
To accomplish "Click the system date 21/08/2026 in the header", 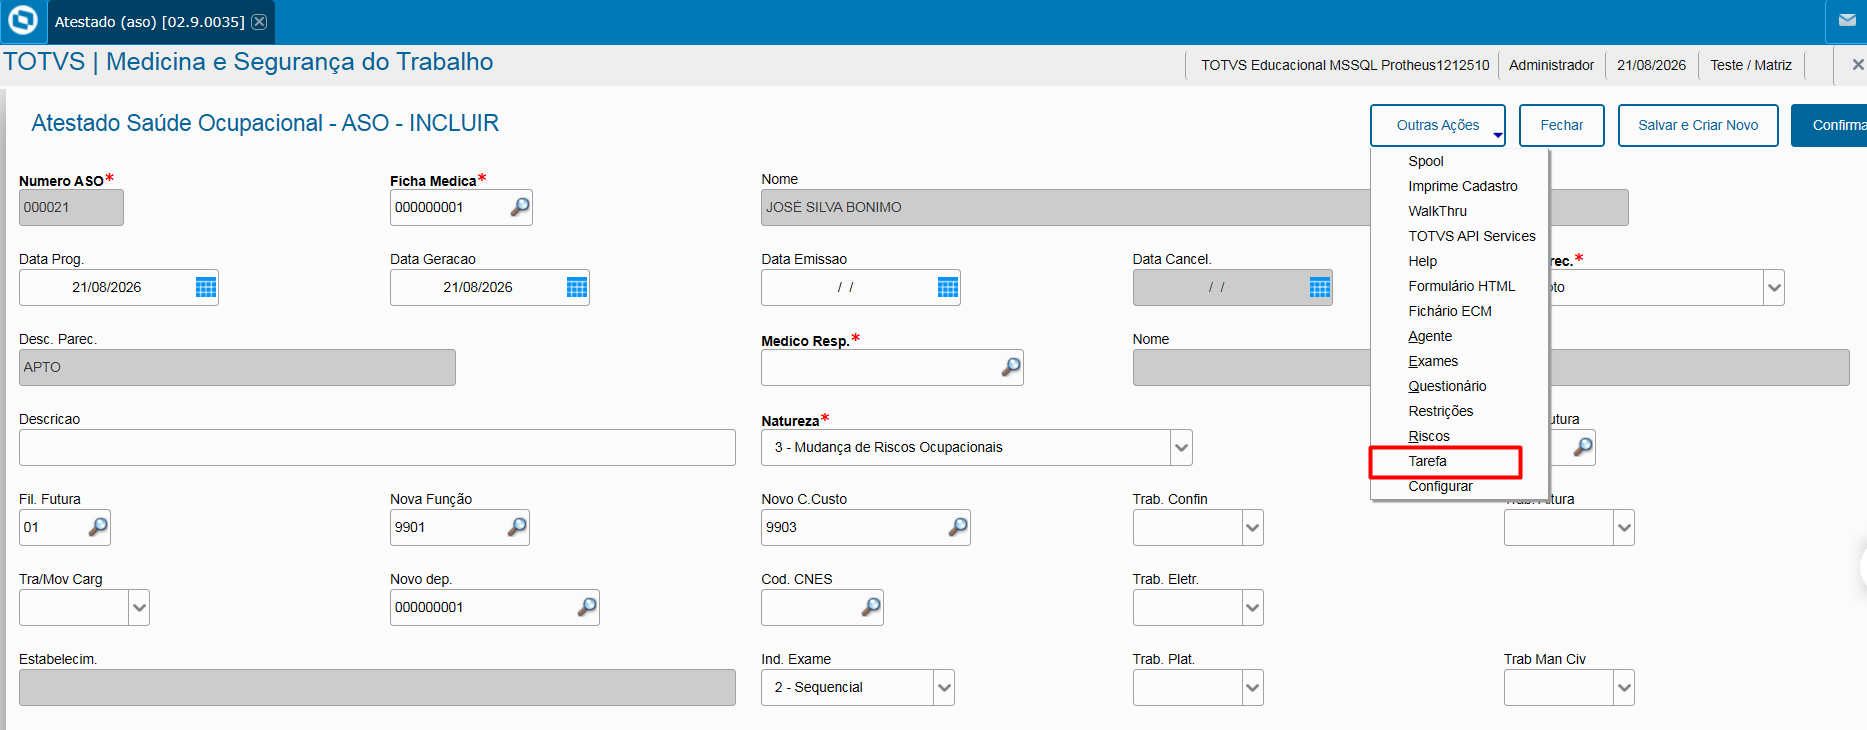I will pos(1652,65).
